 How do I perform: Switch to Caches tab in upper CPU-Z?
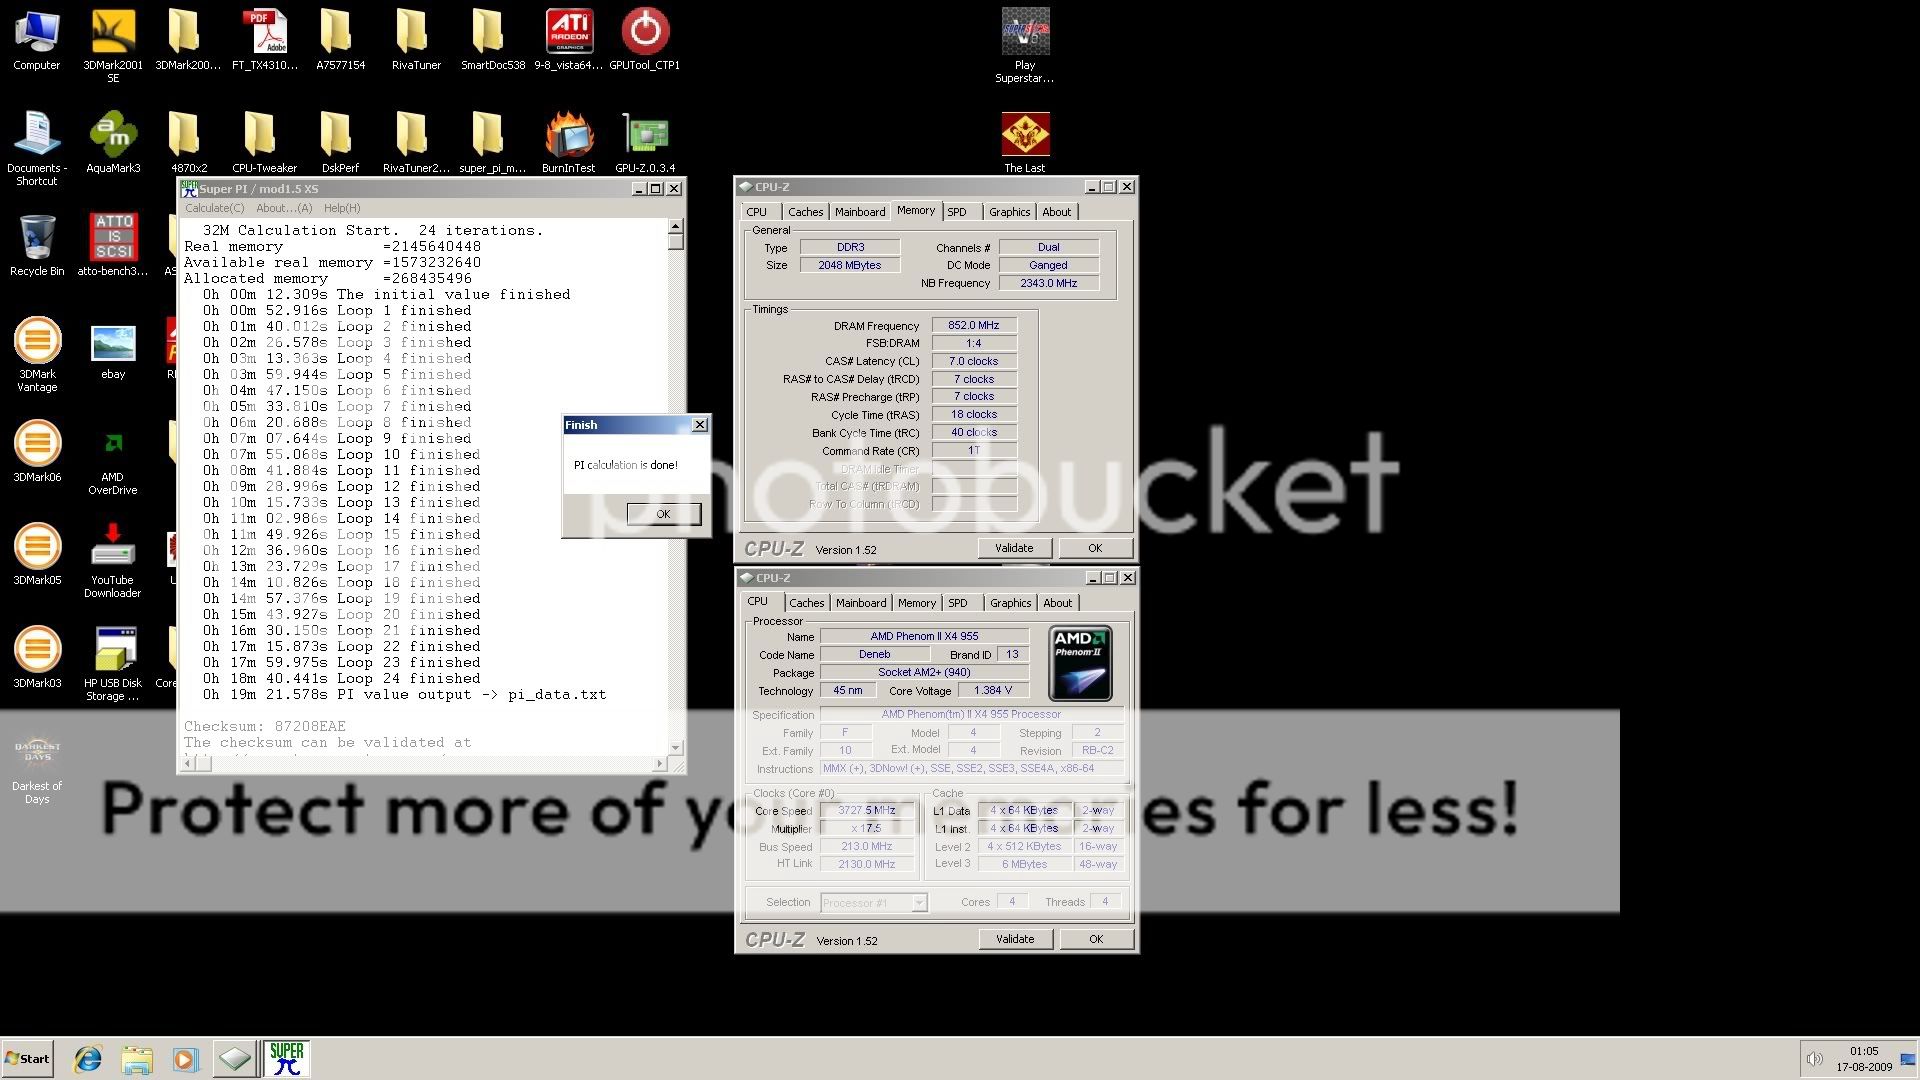point(805,212)
